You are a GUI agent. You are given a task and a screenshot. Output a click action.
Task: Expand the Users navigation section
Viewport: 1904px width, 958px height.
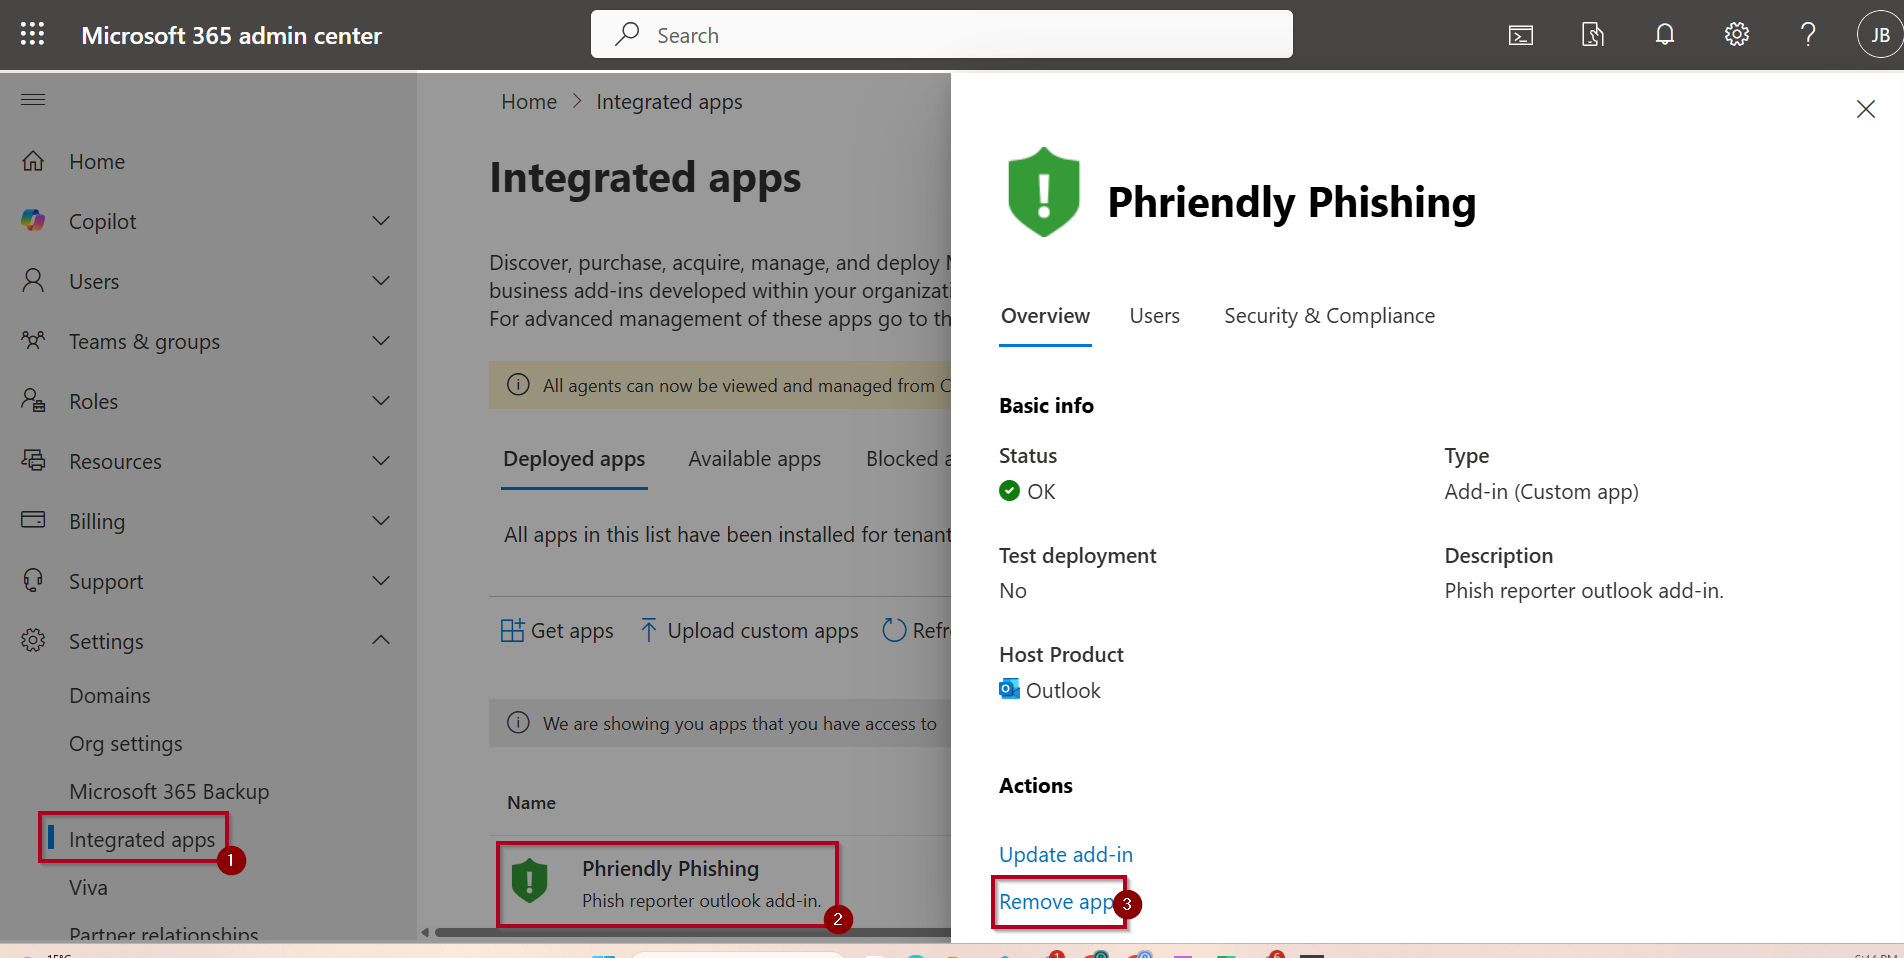click(381, 281)
